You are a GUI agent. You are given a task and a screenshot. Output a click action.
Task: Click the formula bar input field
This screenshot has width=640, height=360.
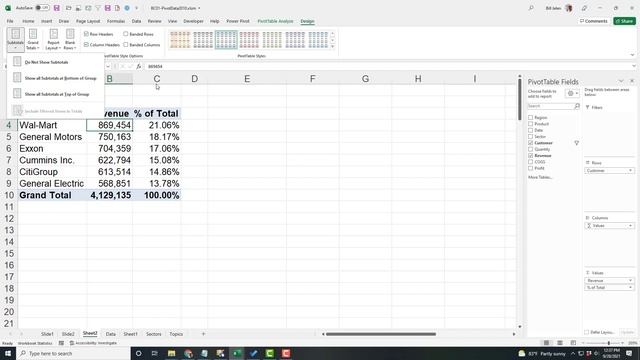point(387,66)
